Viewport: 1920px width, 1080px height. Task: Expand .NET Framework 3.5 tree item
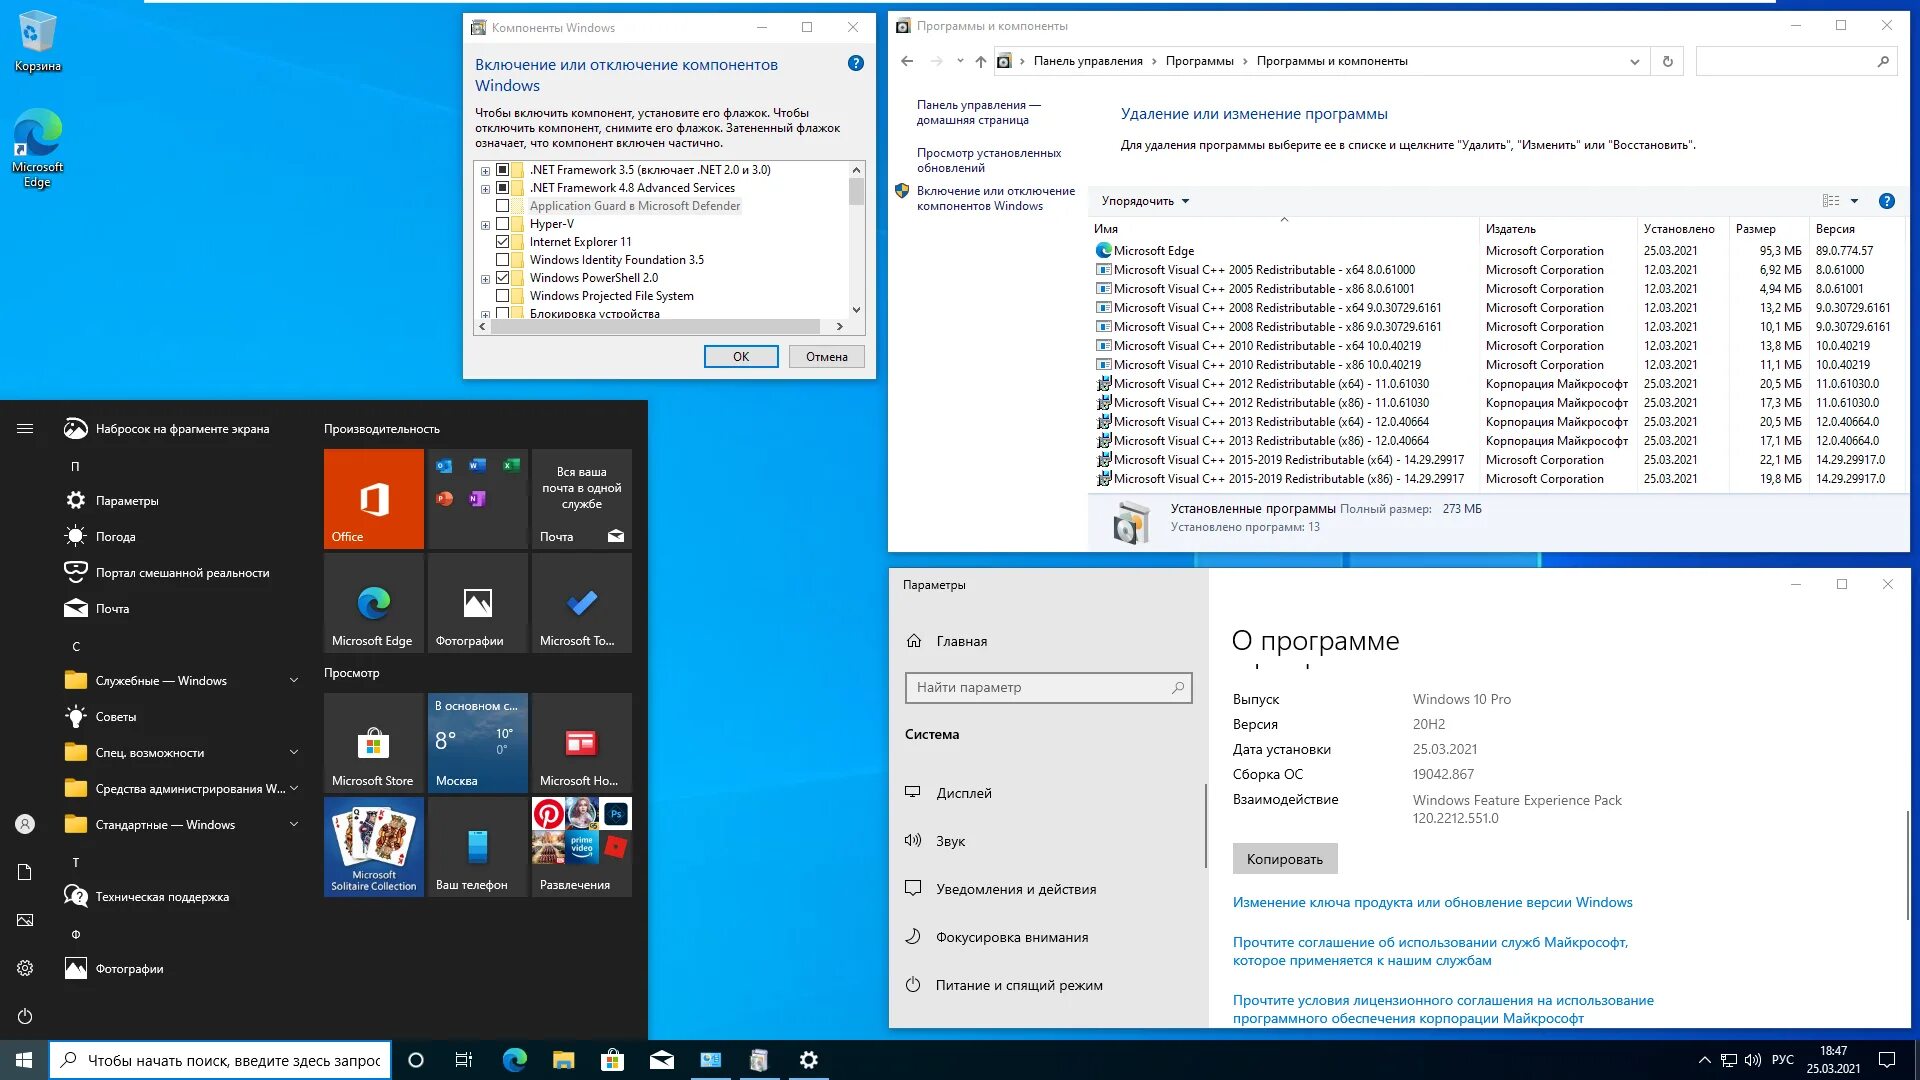(x=487, y=169)
